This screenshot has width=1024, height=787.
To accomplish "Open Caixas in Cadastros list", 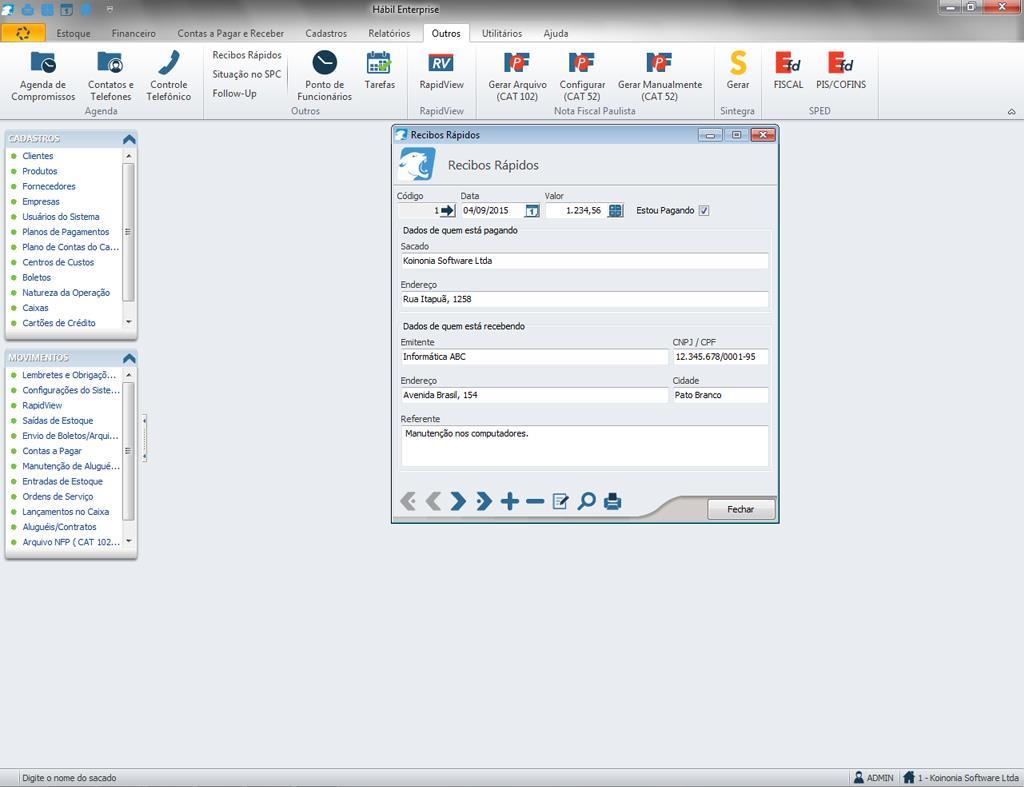I will coord(35,308).
